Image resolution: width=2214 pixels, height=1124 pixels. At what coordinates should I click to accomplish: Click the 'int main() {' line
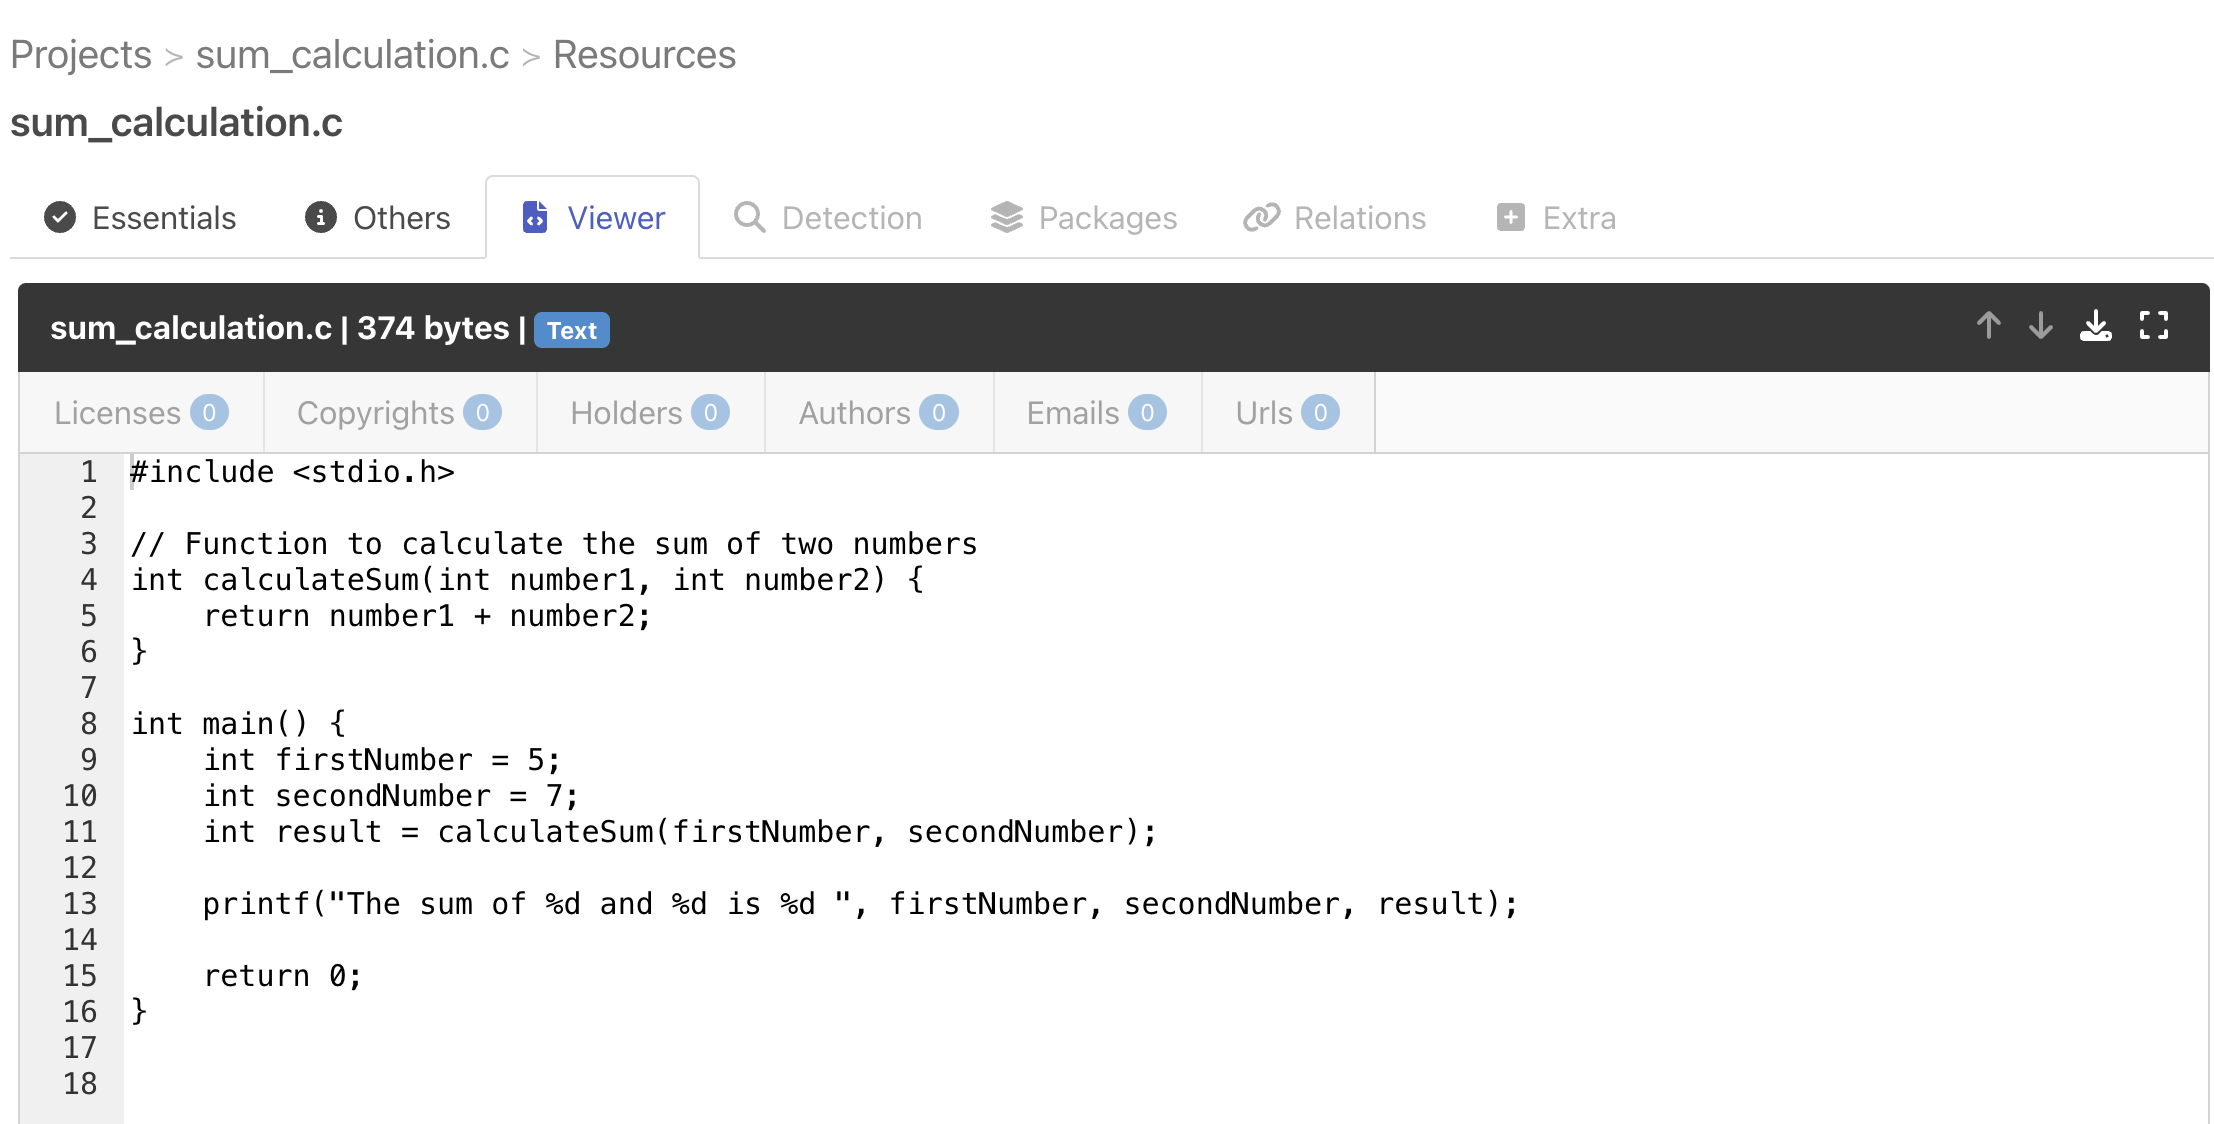point(239,723)
